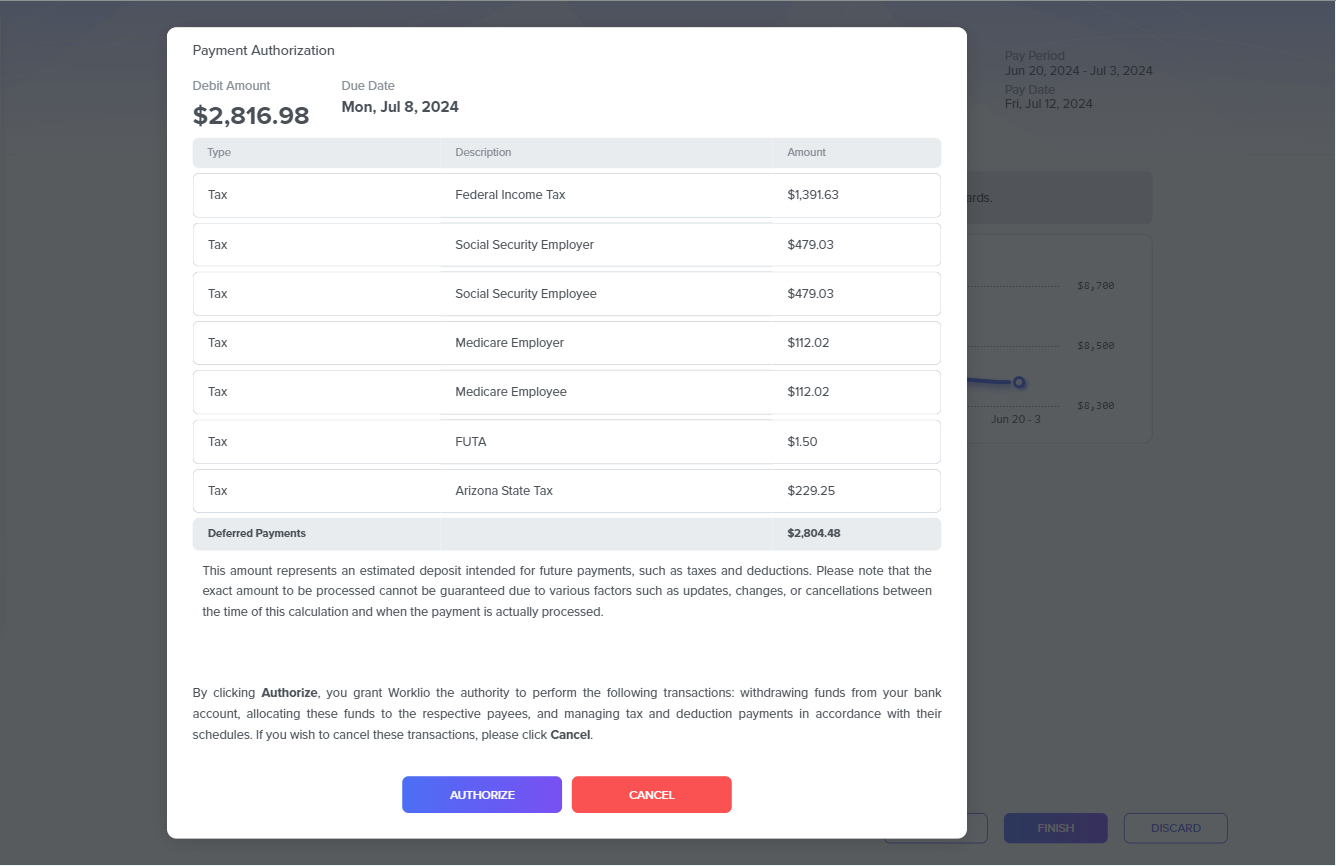The height and width of the screenshot is (866, 1336).
Task: Click the red Cancel button
Action: coord(651,795)
